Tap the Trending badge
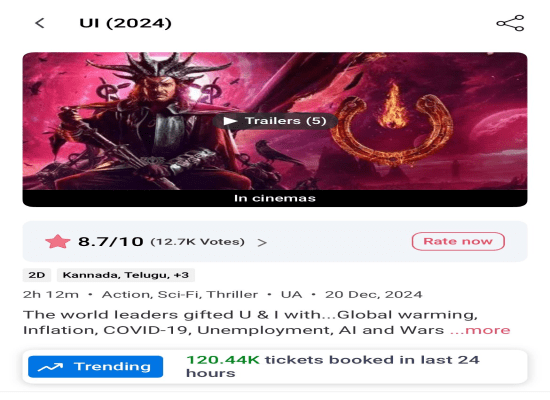 (x=95, y=367)
